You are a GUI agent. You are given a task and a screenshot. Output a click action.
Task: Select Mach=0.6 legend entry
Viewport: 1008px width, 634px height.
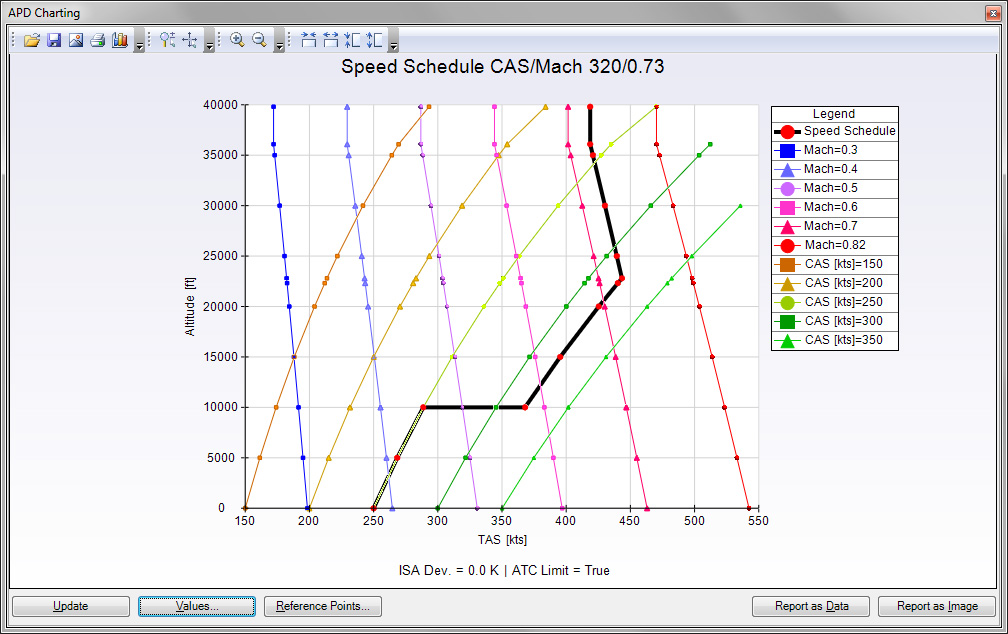point(834,207)
